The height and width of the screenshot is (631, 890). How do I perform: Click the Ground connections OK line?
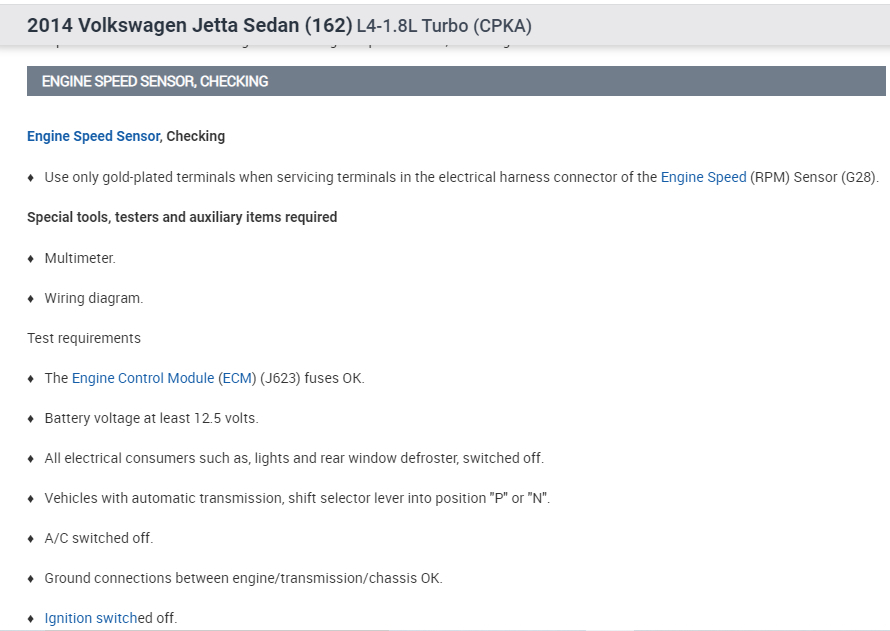click(x=243, y=578)
